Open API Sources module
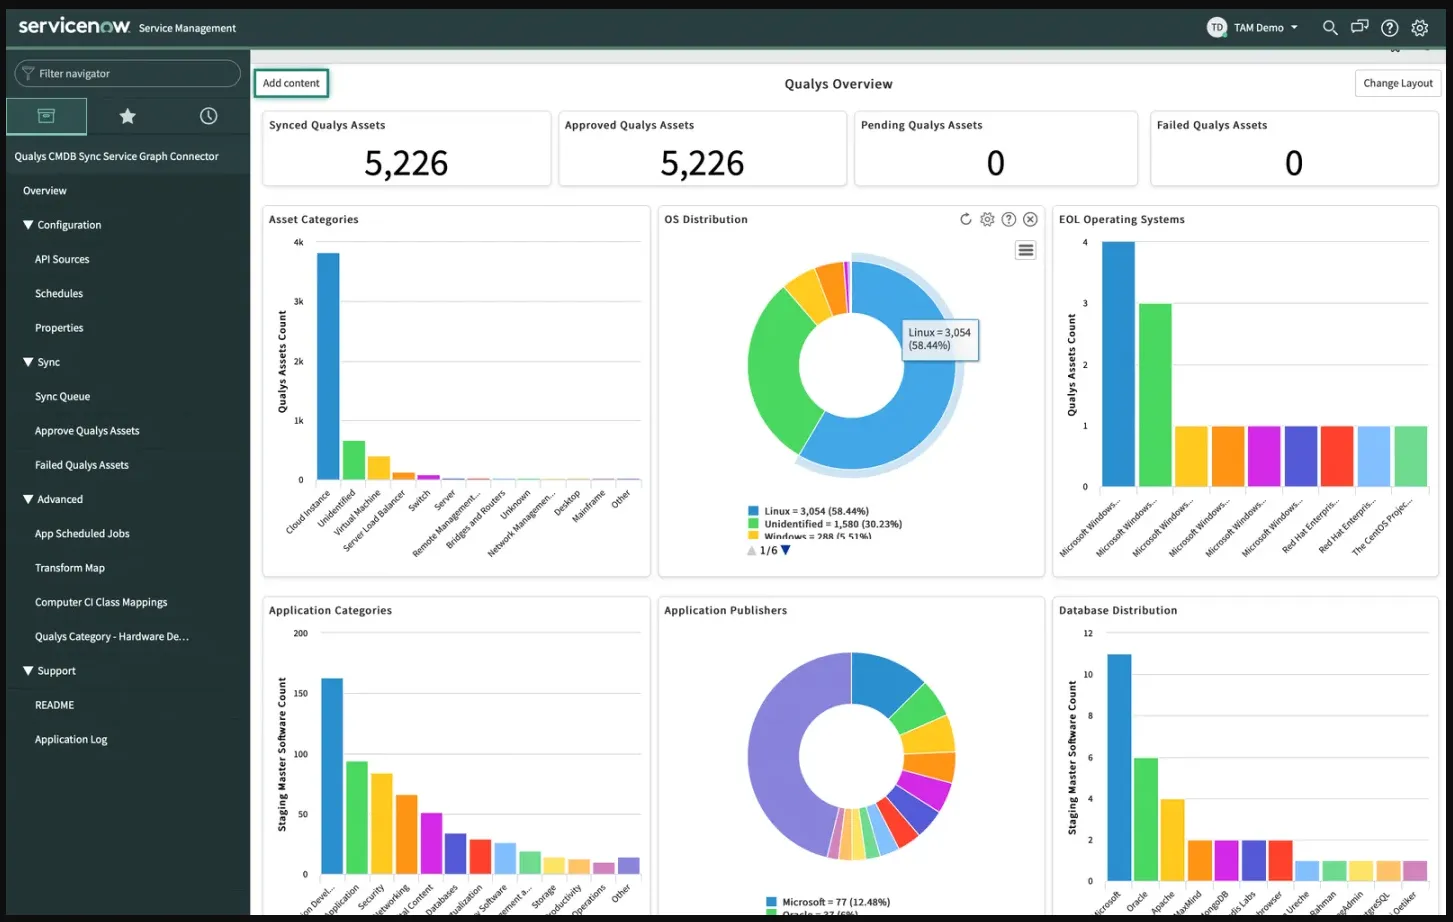1453x922 pixels. pos(62,259)
